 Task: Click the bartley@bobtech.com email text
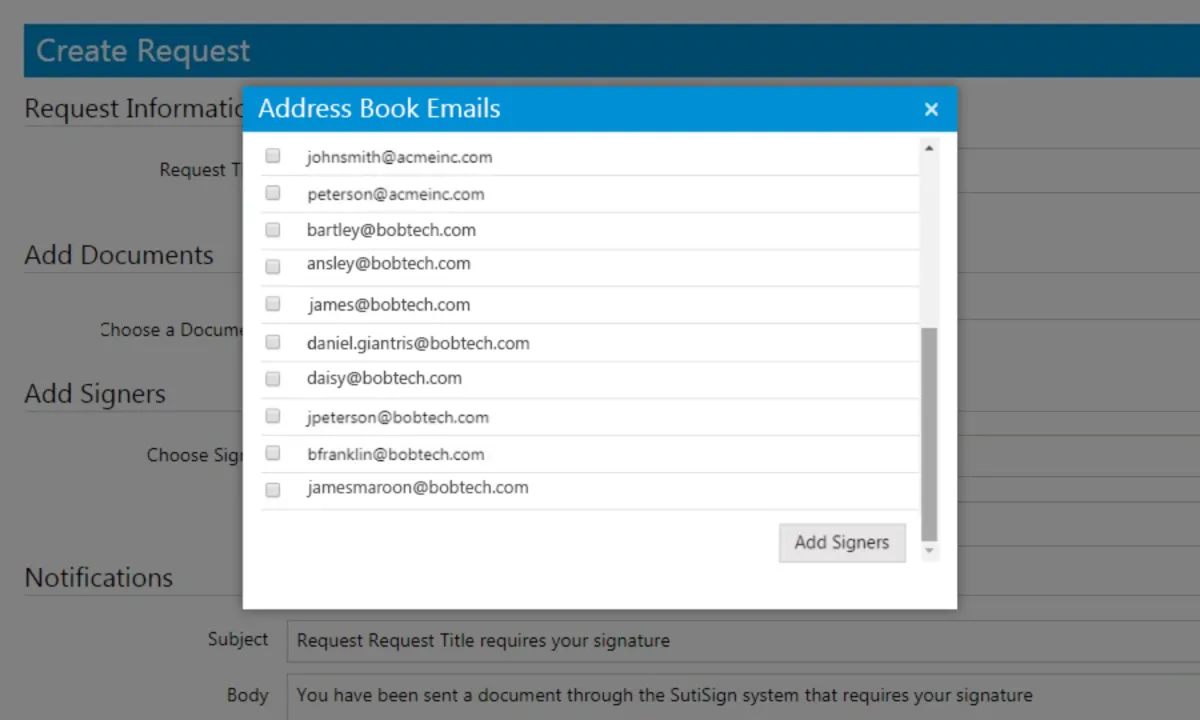pos(391,230)
